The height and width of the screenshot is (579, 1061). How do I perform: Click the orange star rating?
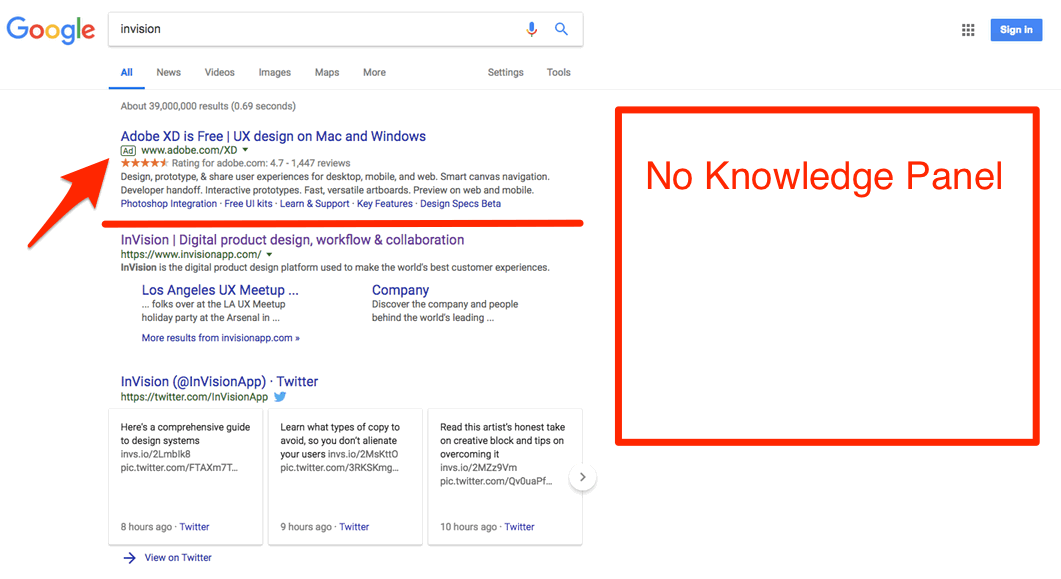144,163
